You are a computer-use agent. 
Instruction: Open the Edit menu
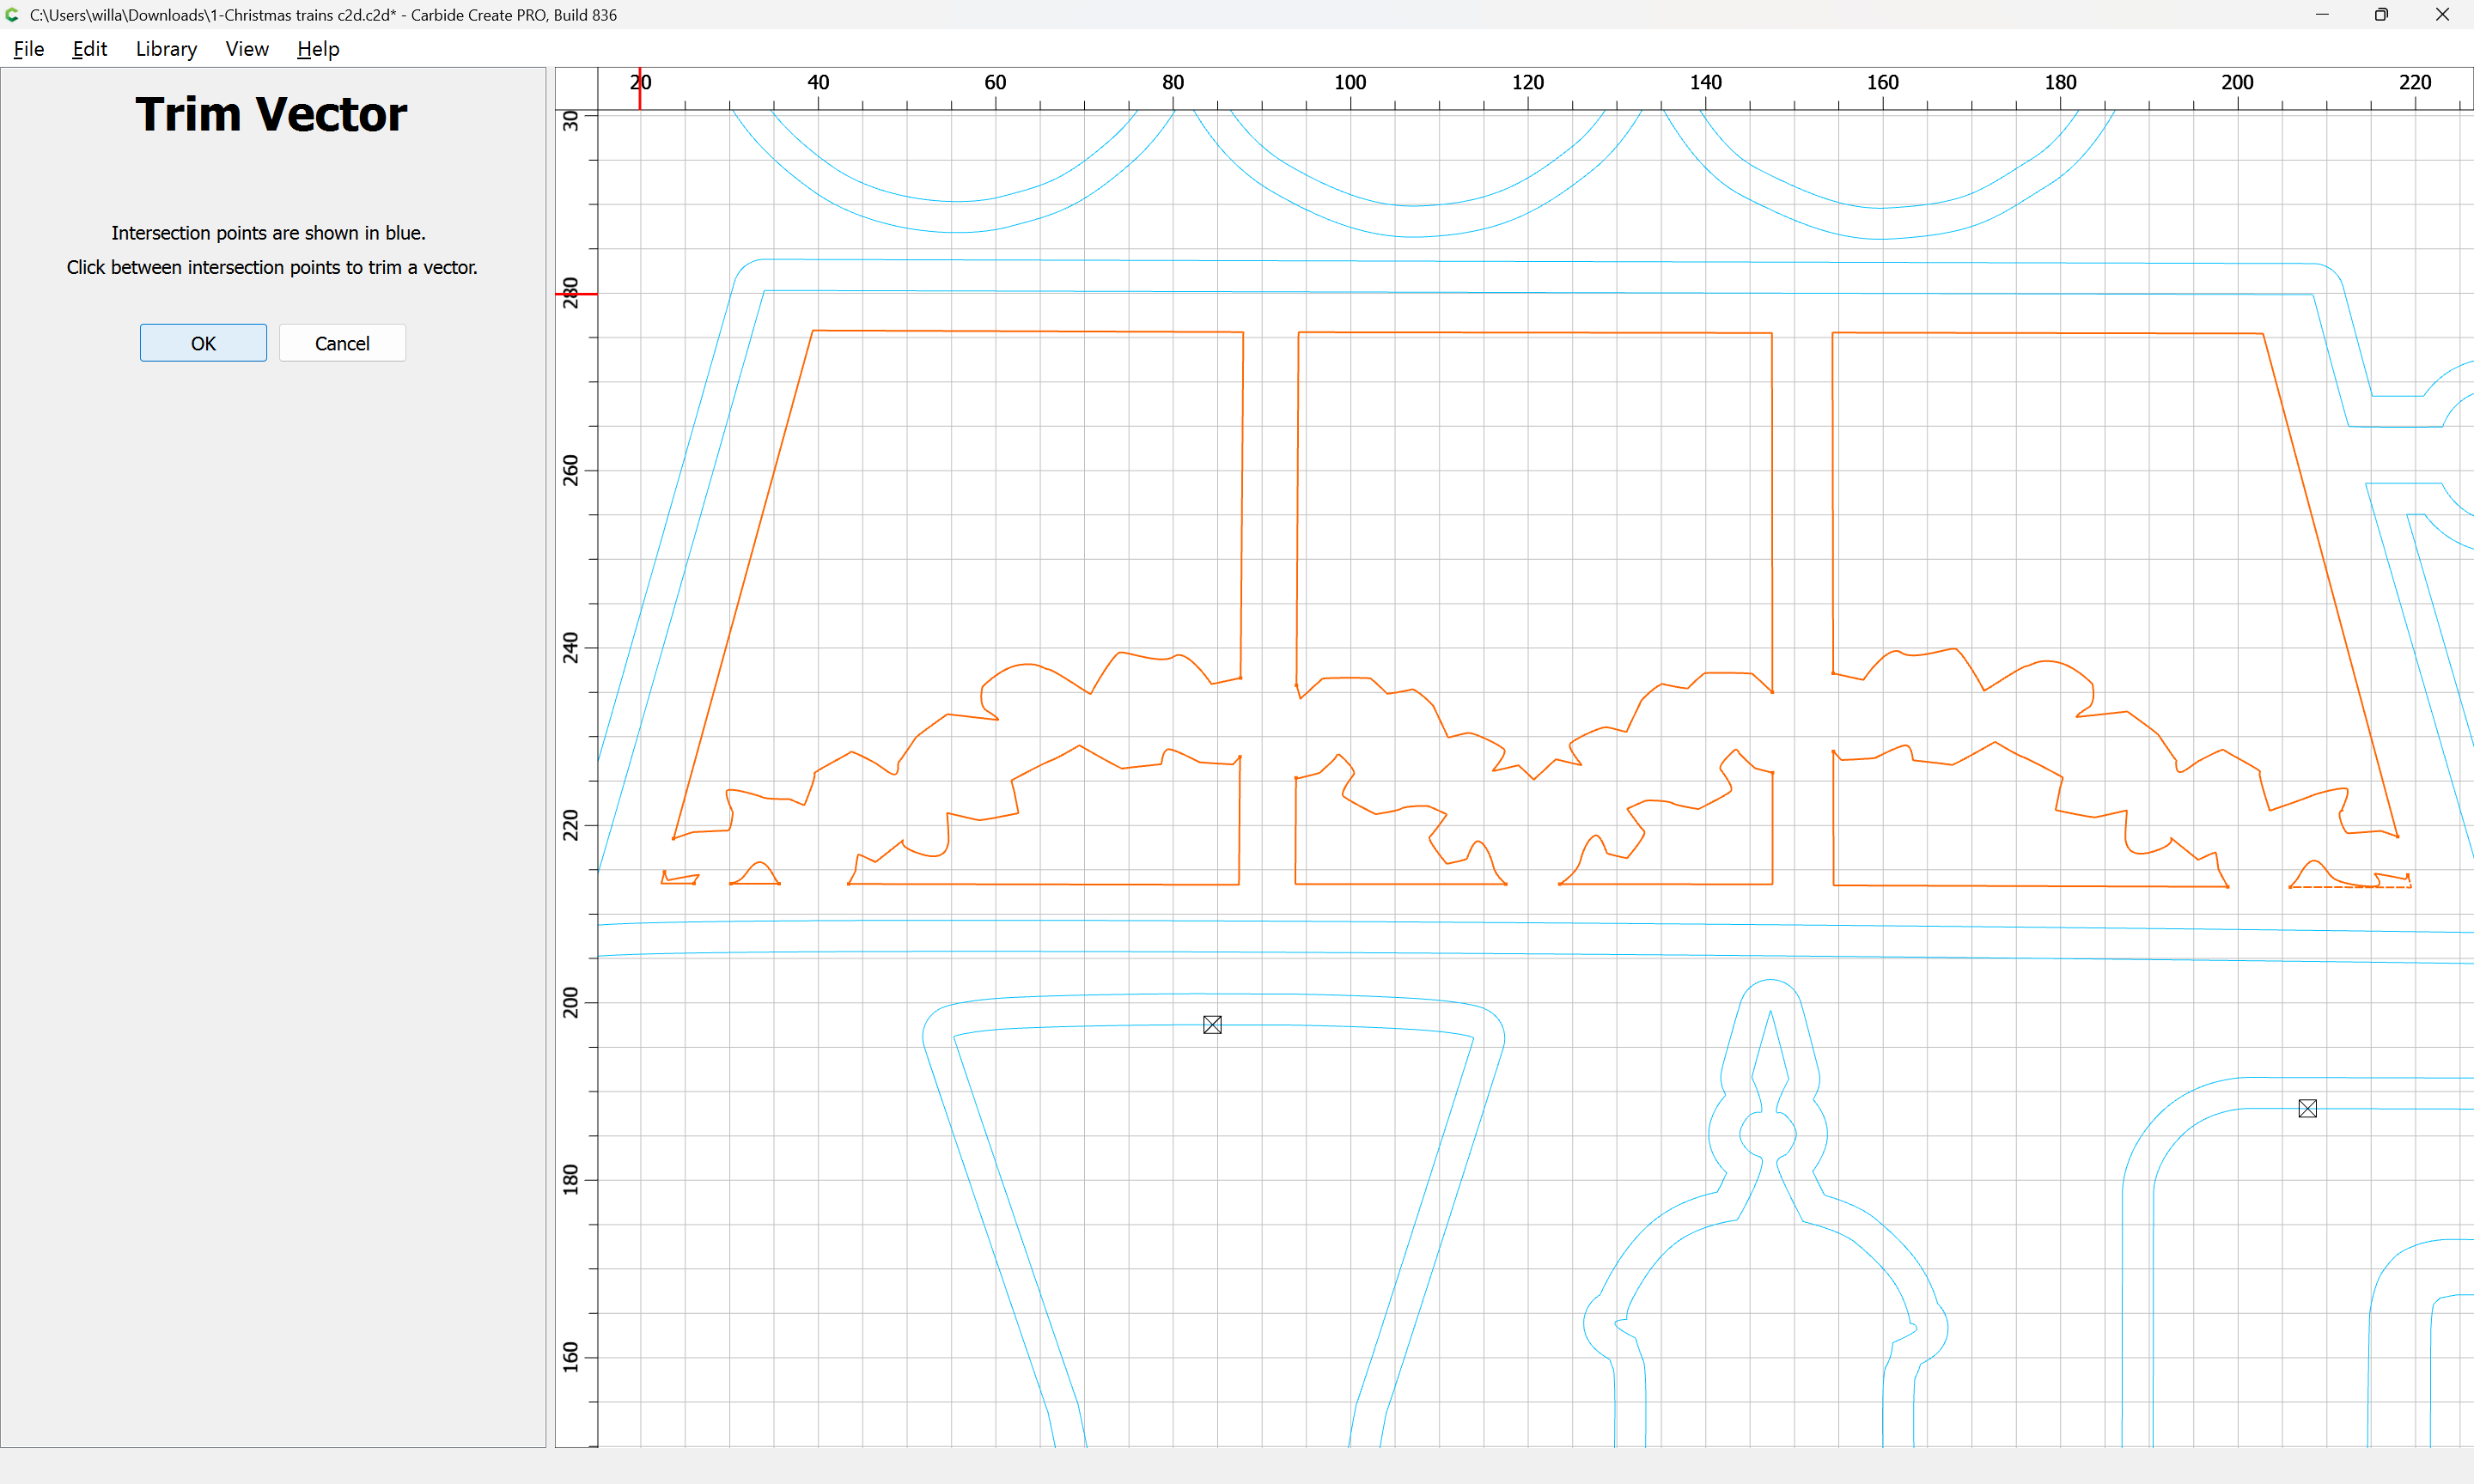tap(89, 49)
